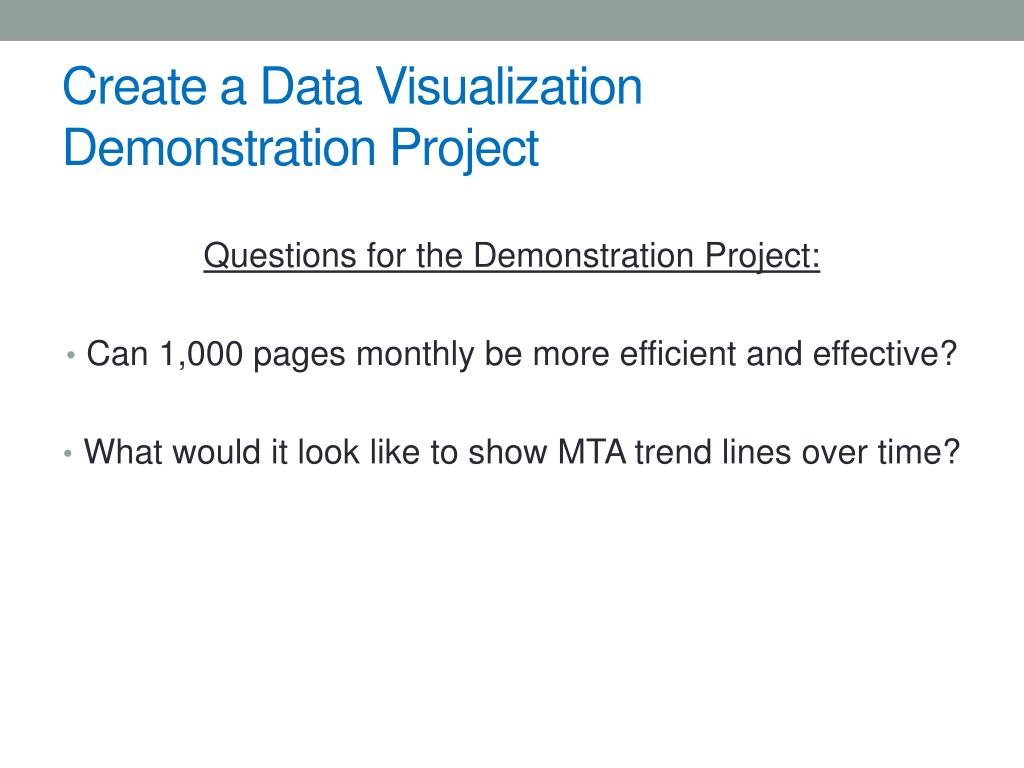Click the gray header bar at top
The width and height of the screenshot is (1024, 768).
click(x=512, y=20)
